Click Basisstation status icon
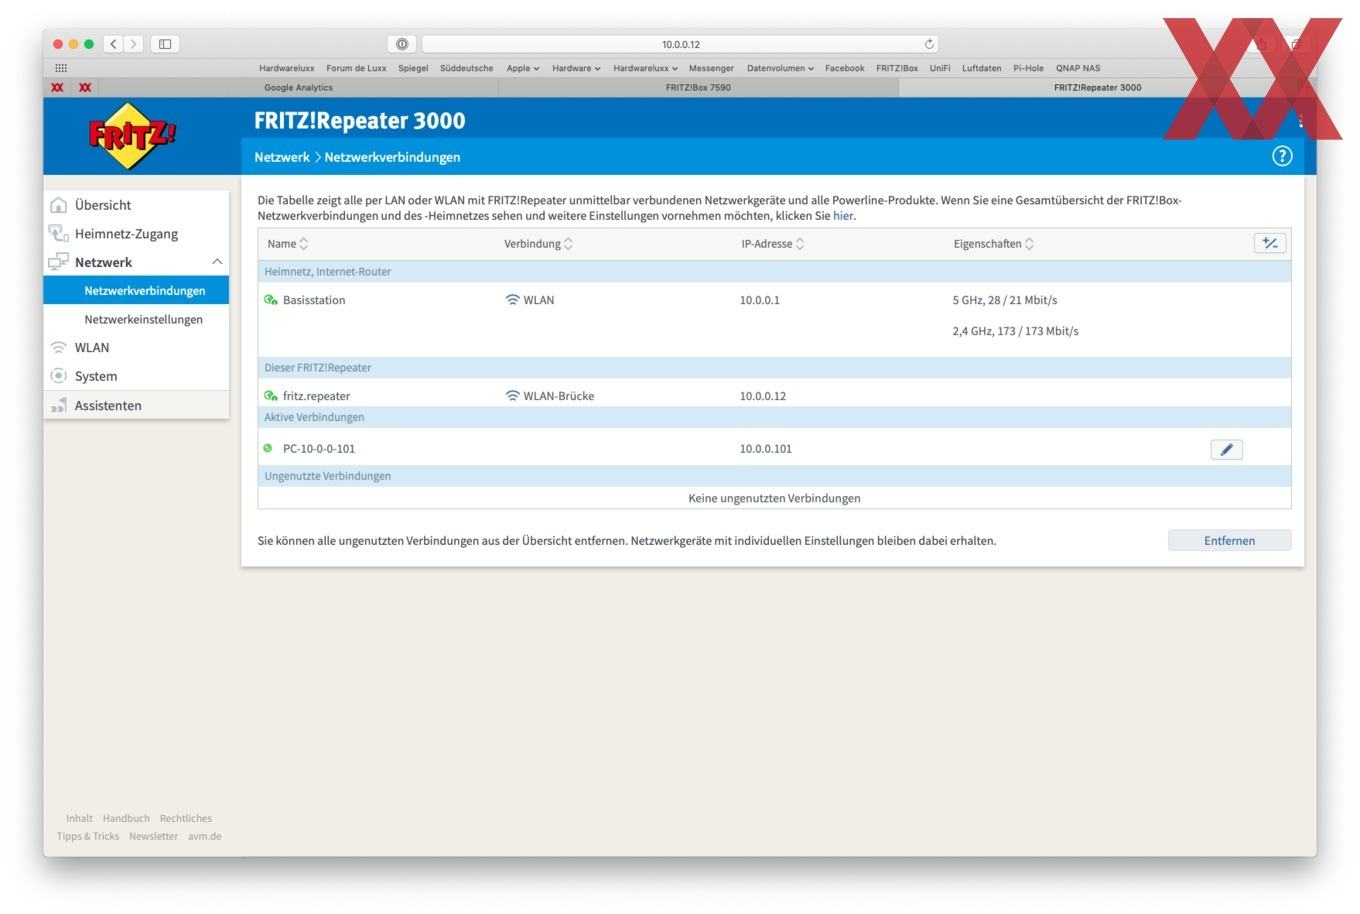 click(270, 300)
